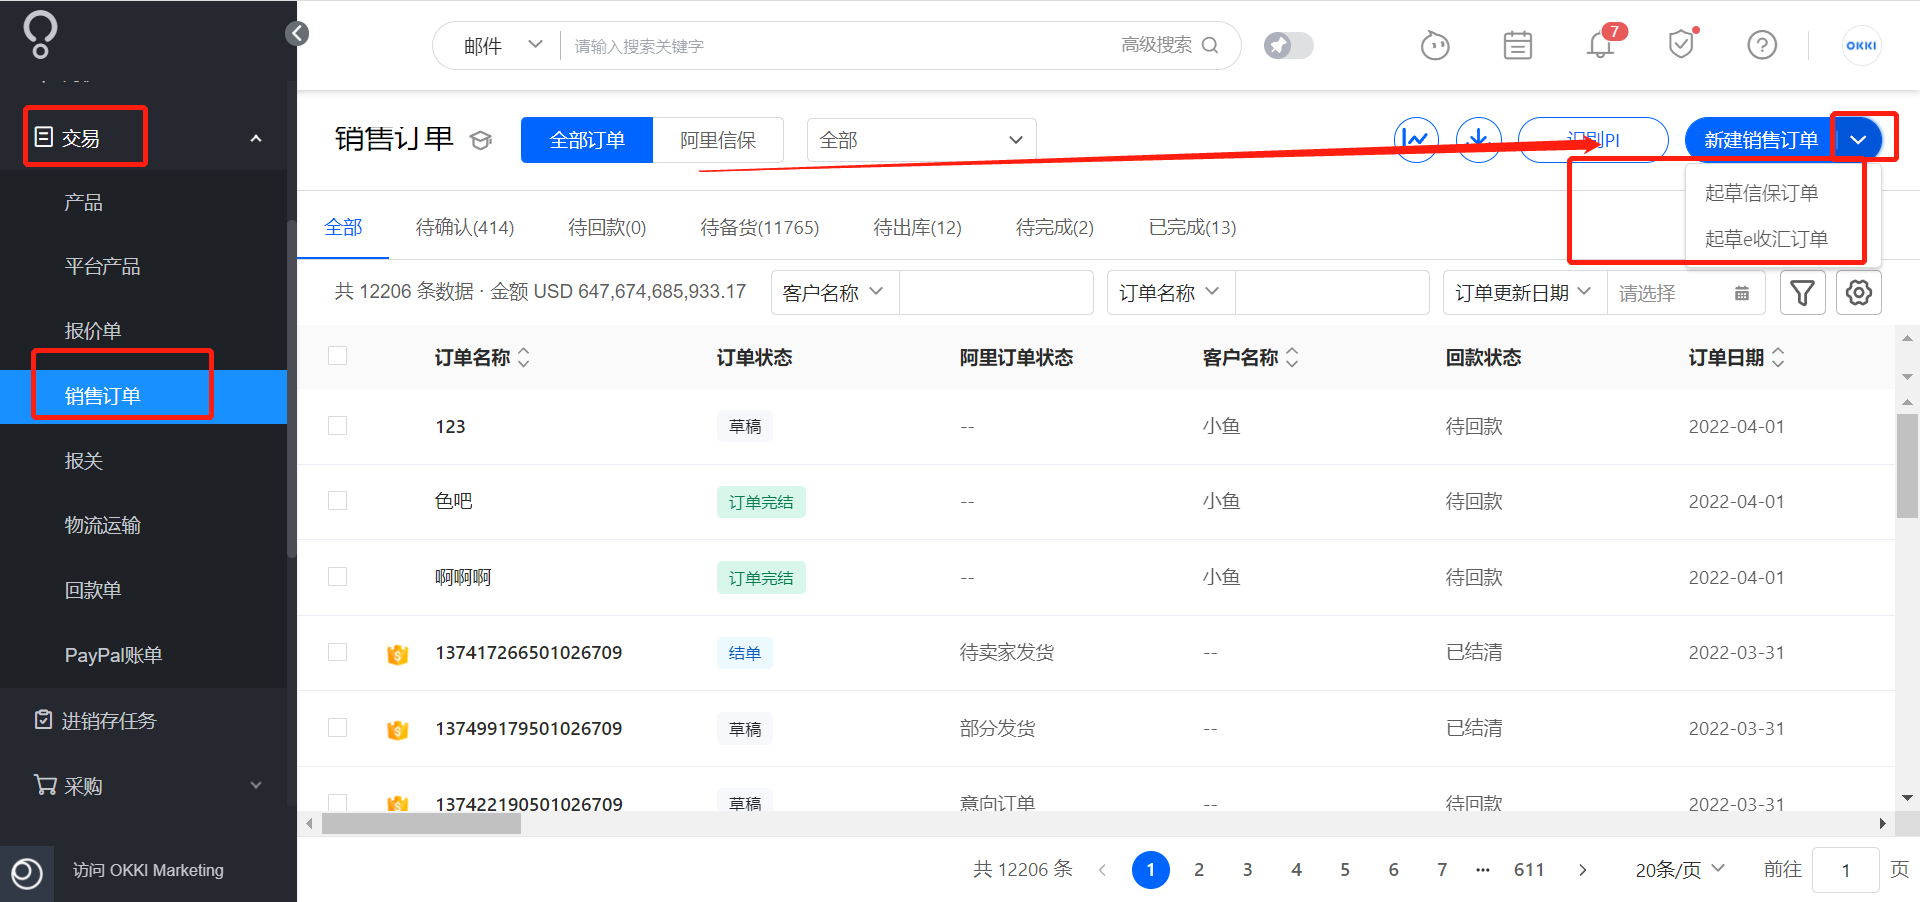
Task: Click the 新建销售订单 button
Action: 1761,140
